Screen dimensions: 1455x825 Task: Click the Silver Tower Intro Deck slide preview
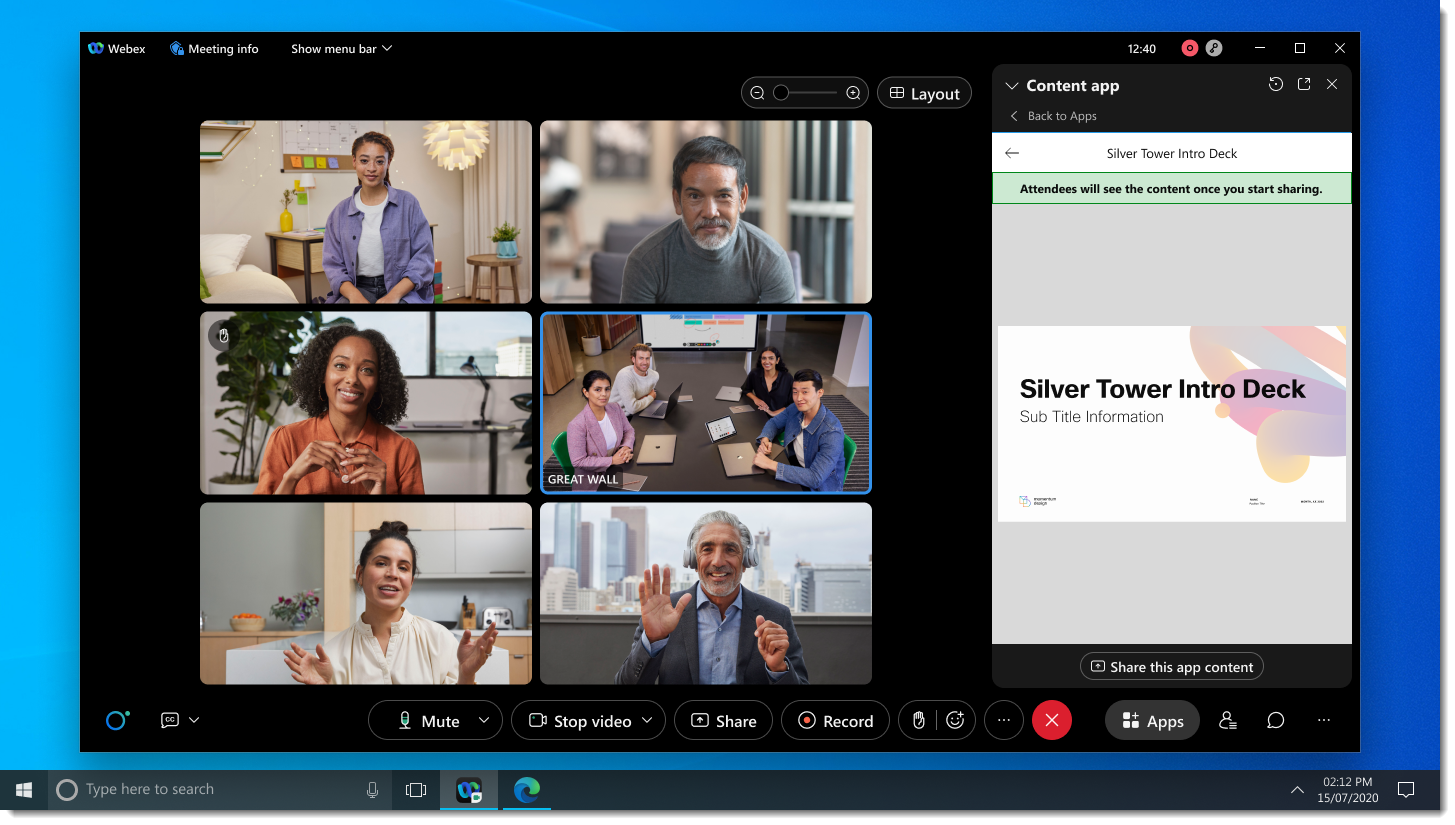[1172, 423]
